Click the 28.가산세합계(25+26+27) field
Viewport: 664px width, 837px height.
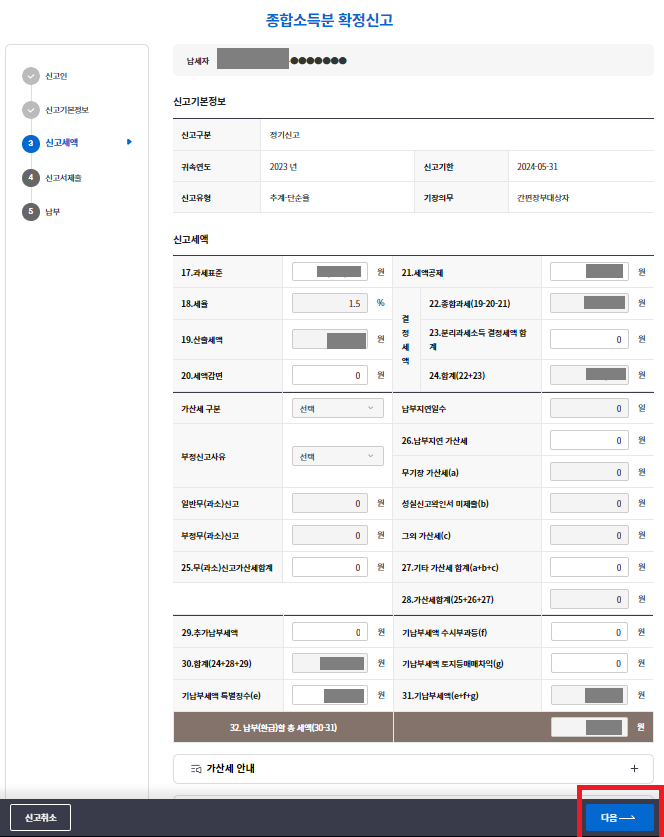click(x=589, y=599)
